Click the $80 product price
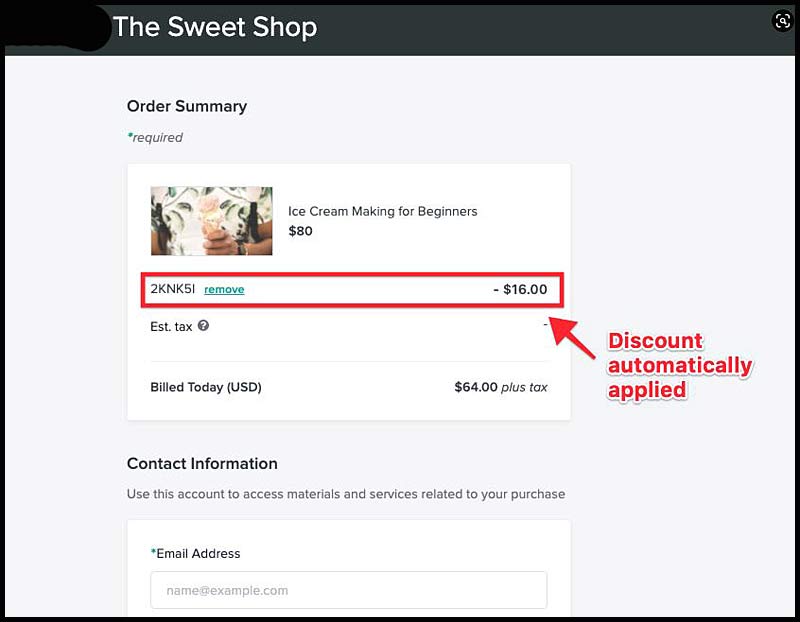The image size is (800, 622). (301, 231)
